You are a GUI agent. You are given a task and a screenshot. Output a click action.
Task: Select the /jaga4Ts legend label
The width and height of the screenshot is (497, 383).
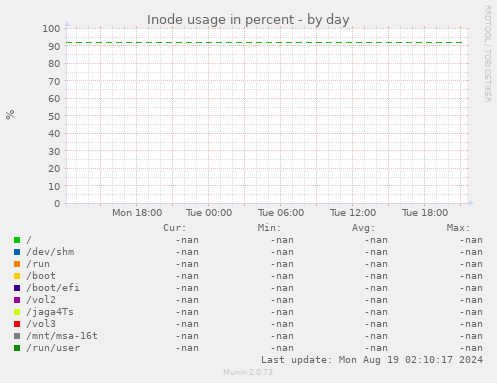coord(50,312)
